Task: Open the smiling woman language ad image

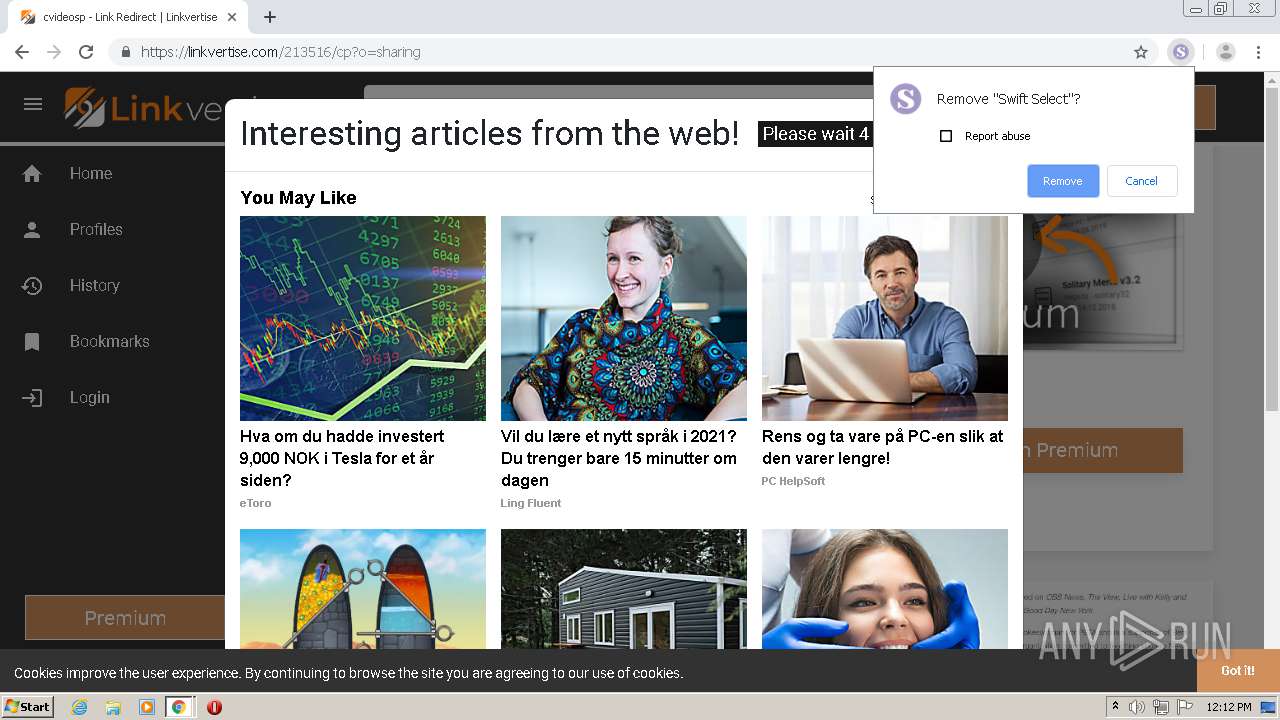Action: coord(624,318)
